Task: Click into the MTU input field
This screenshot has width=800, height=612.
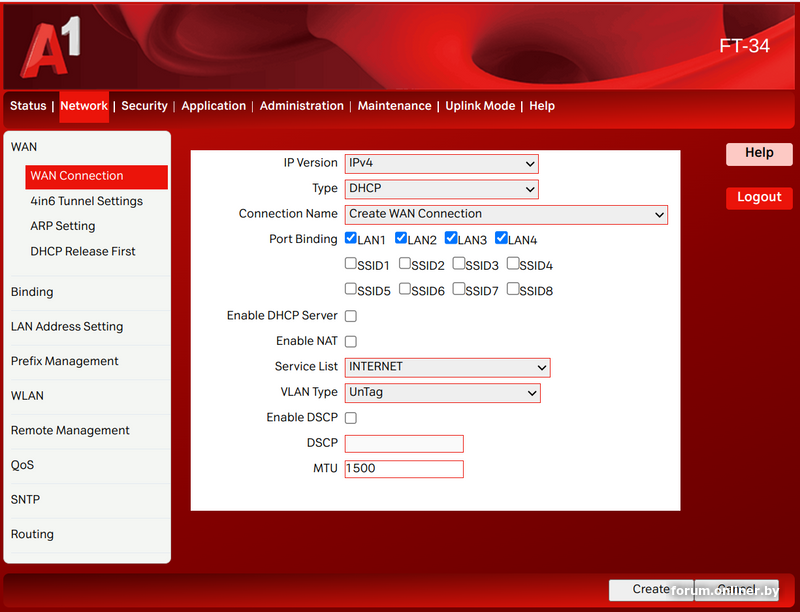Action: point(404,469)
